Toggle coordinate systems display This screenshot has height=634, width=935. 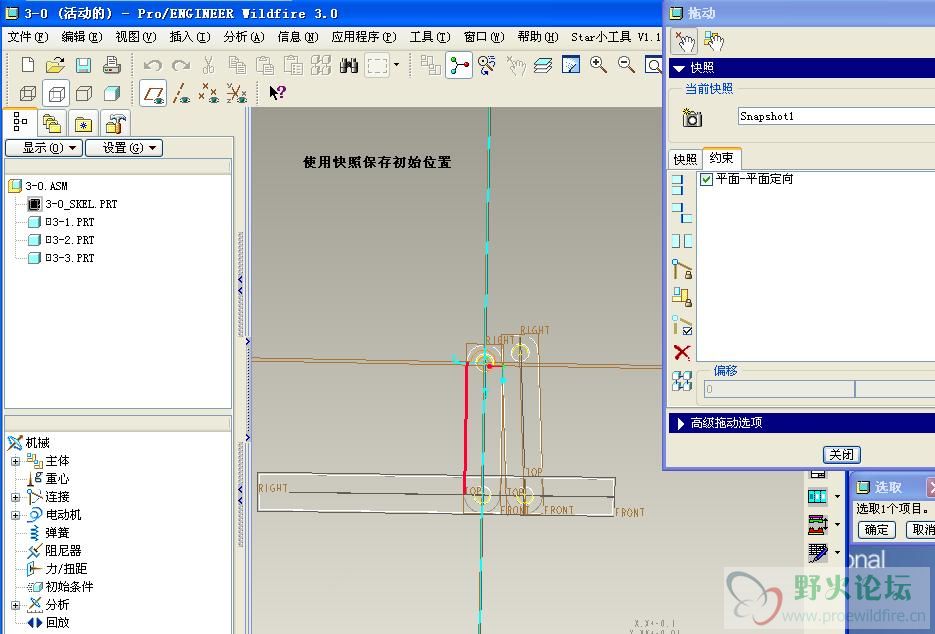click(x=237, y=93)
